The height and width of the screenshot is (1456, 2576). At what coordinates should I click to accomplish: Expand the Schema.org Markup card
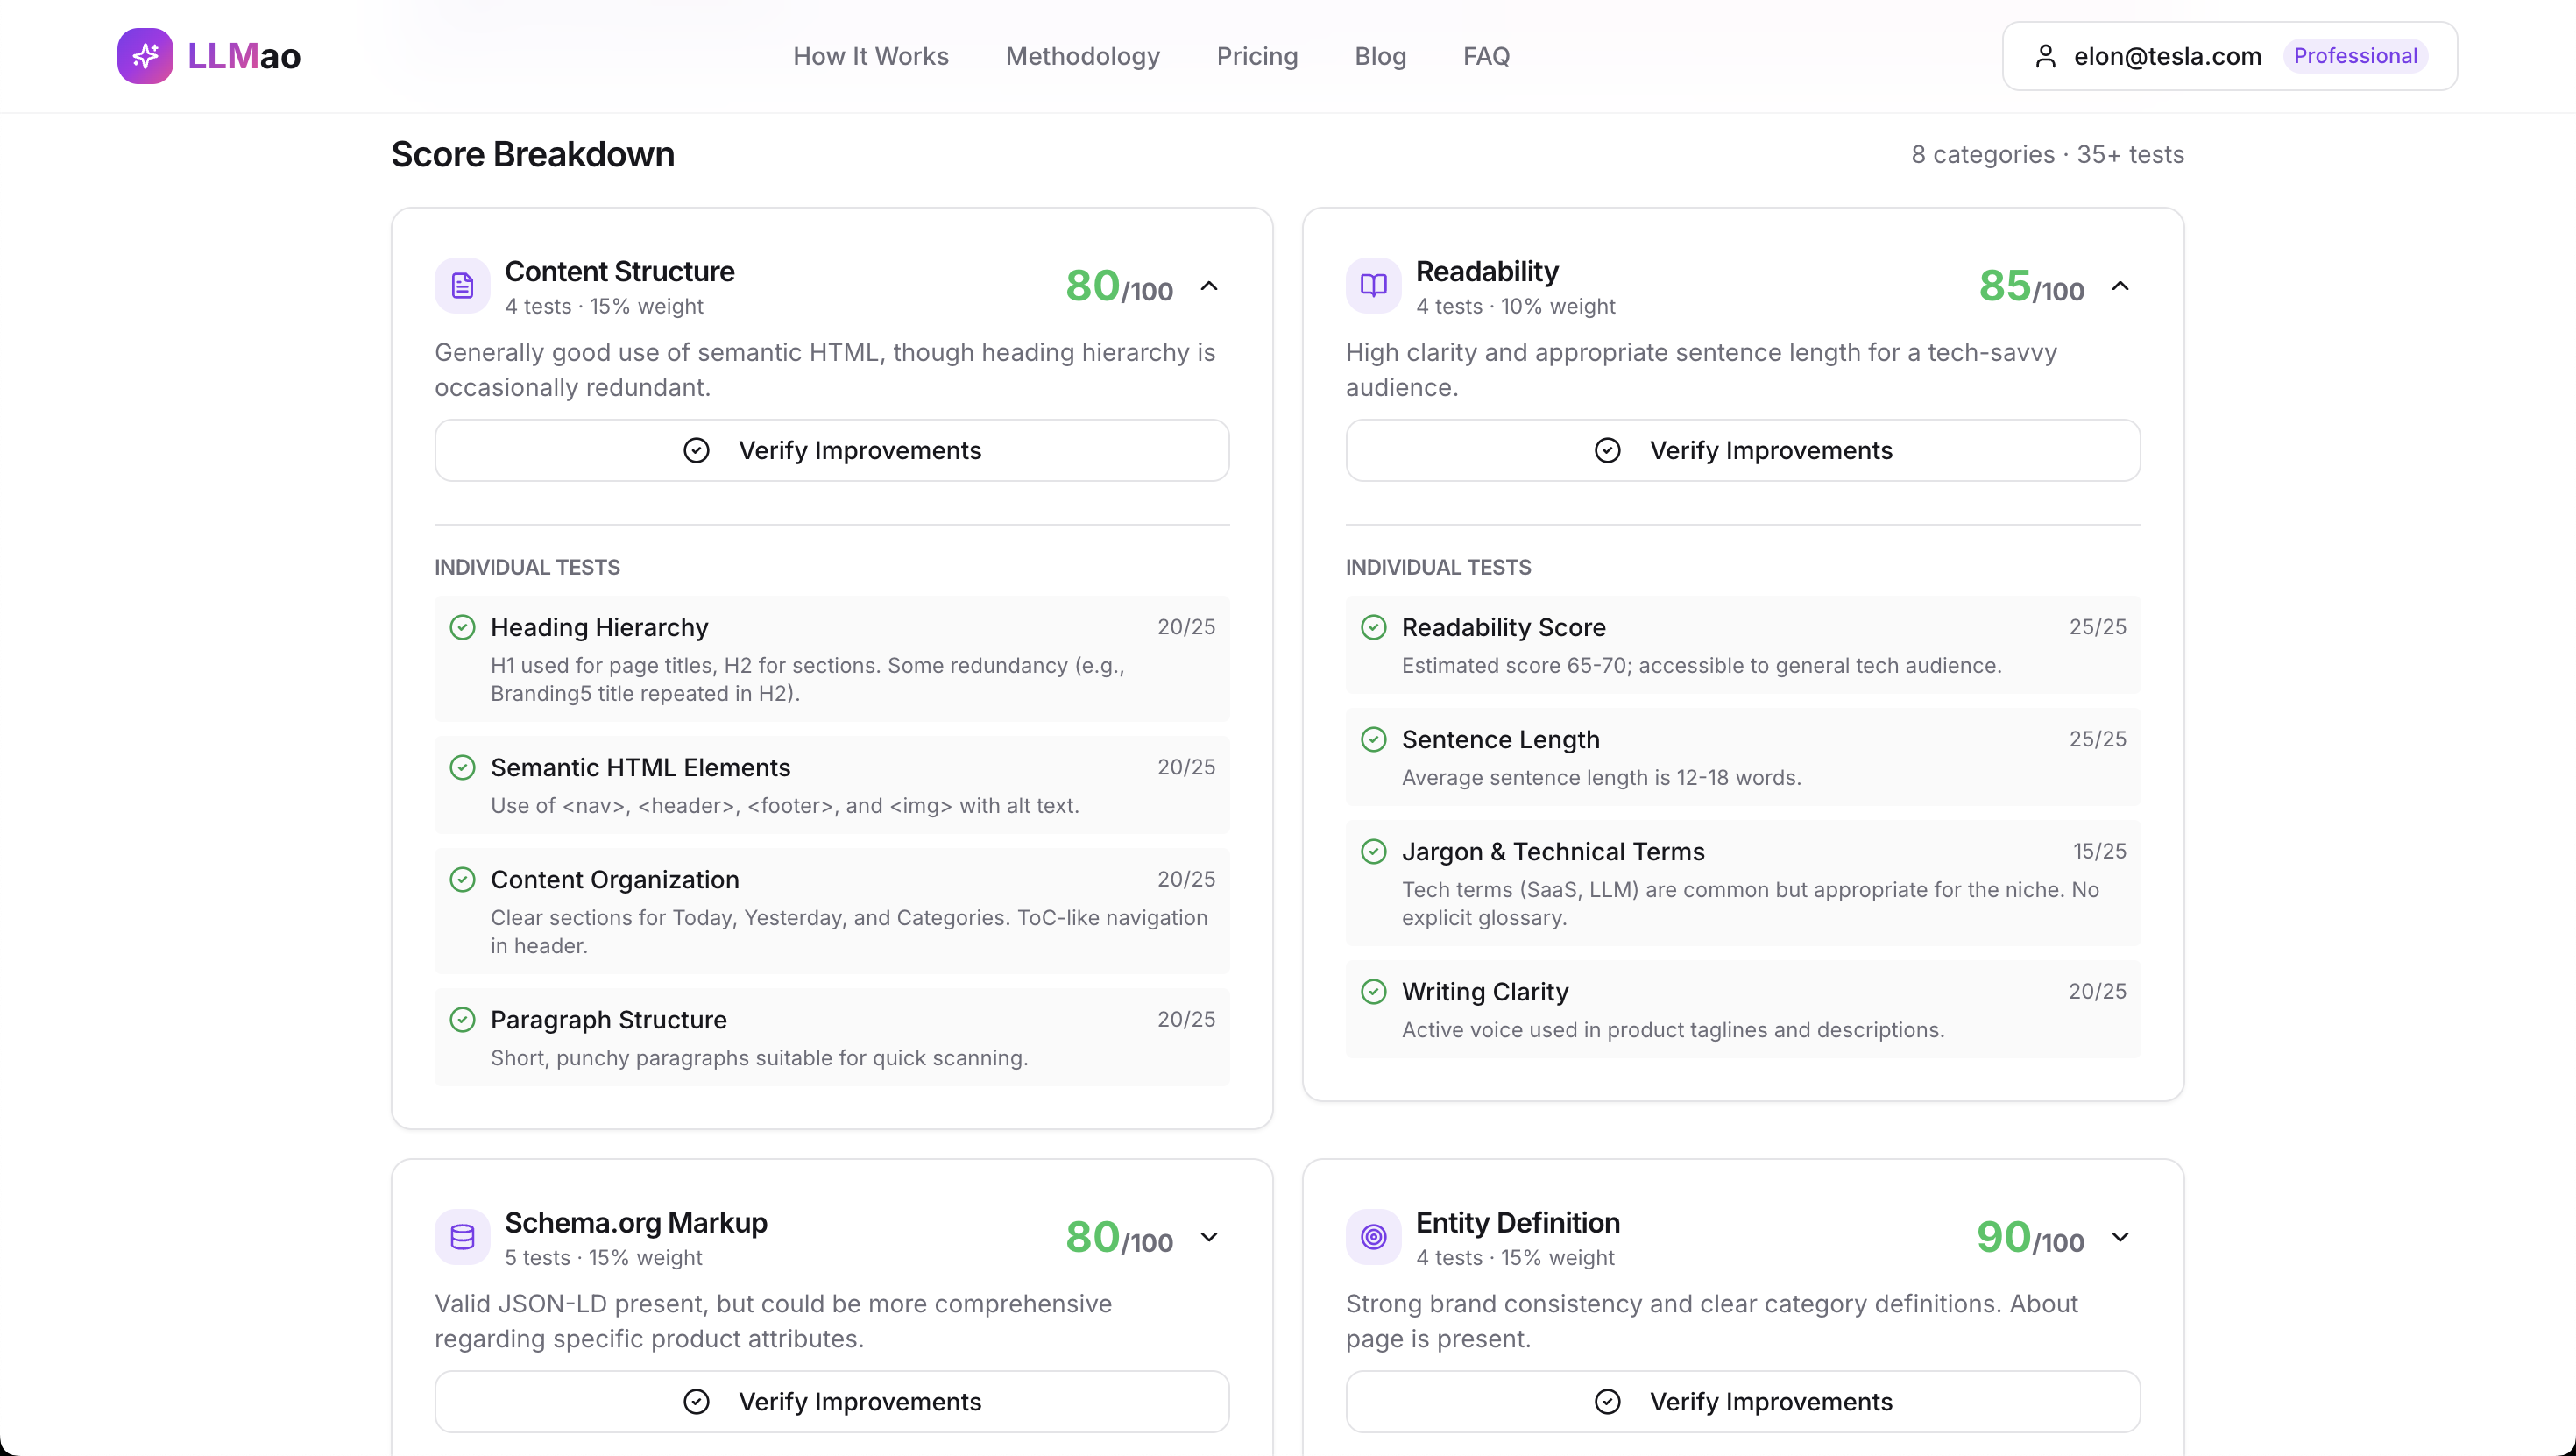[x=1209, y=1237]
